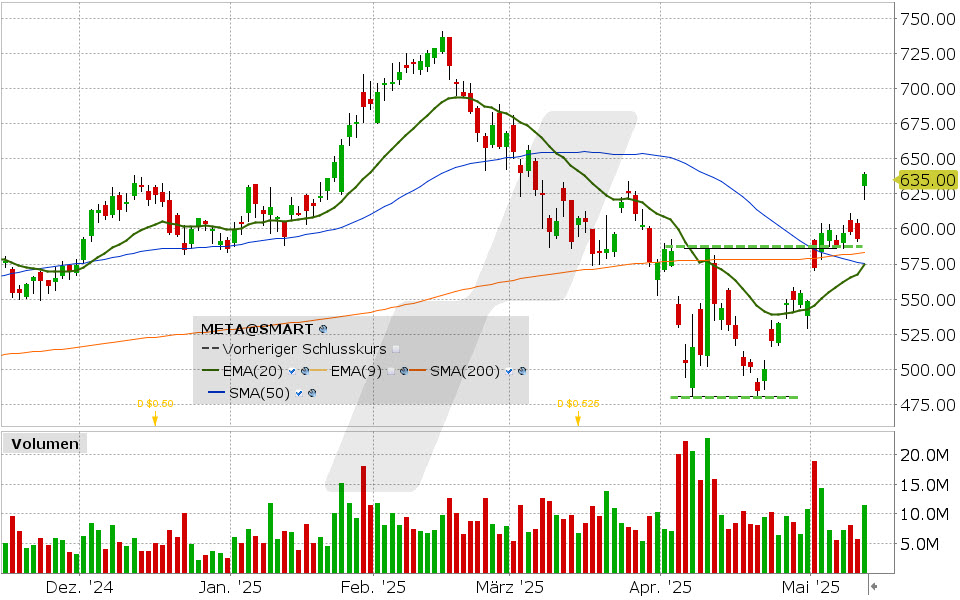This screenshot has height=600, width=960.
Task: Click the SMA(50) legend label
Action: click(260, 393)
